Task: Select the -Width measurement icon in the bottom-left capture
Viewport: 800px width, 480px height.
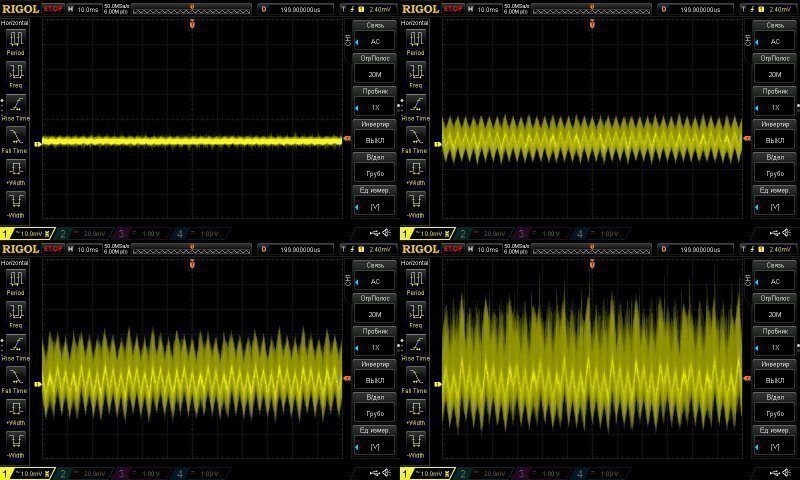Action: (x=16, y=441)
